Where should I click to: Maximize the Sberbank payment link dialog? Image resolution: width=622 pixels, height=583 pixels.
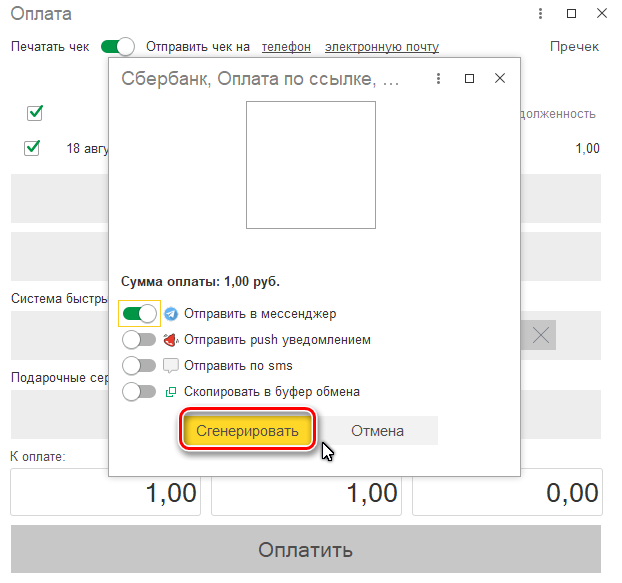tap(469, 79)
